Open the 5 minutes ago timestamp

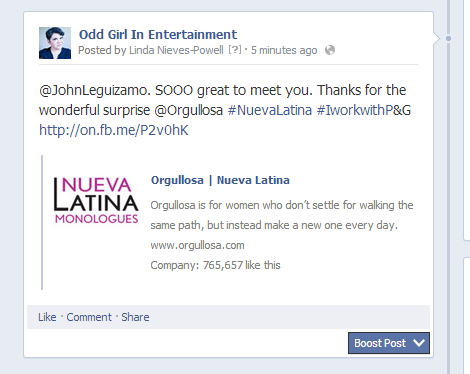tap(284, 50)
